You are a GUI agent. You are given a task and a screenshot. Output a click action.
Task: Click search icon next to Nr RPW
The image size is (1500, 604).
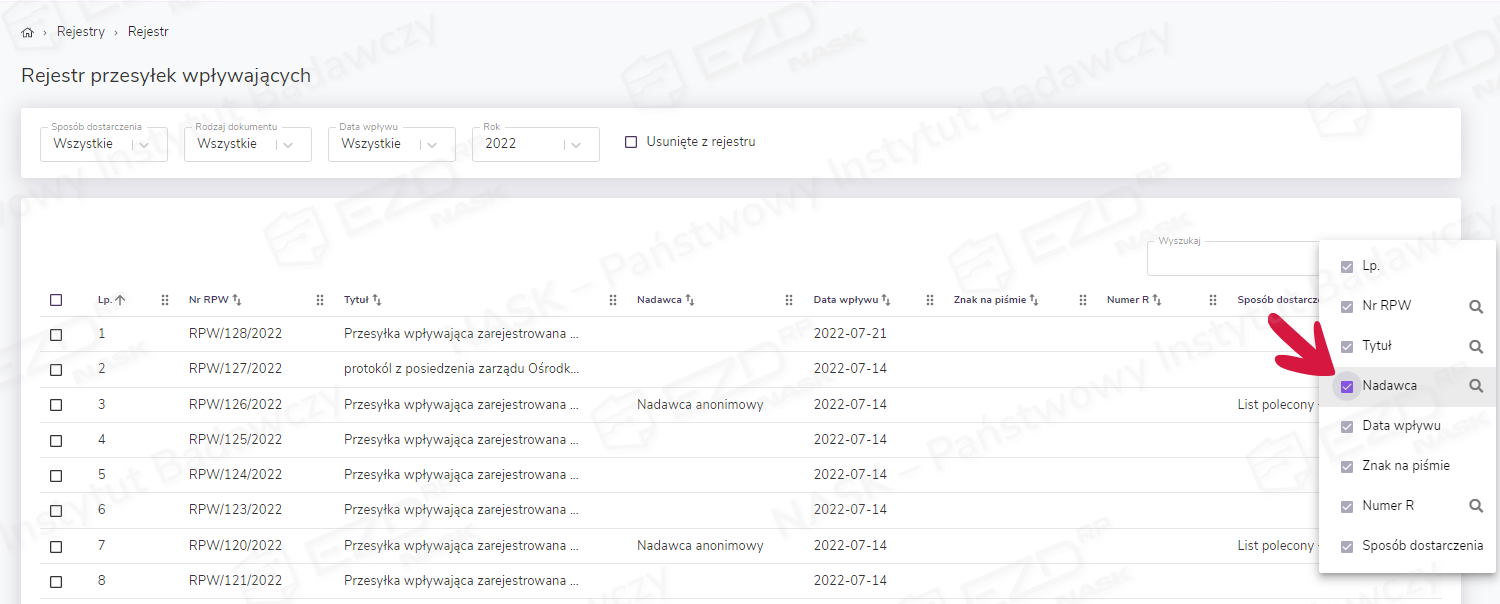point(1475,306)
